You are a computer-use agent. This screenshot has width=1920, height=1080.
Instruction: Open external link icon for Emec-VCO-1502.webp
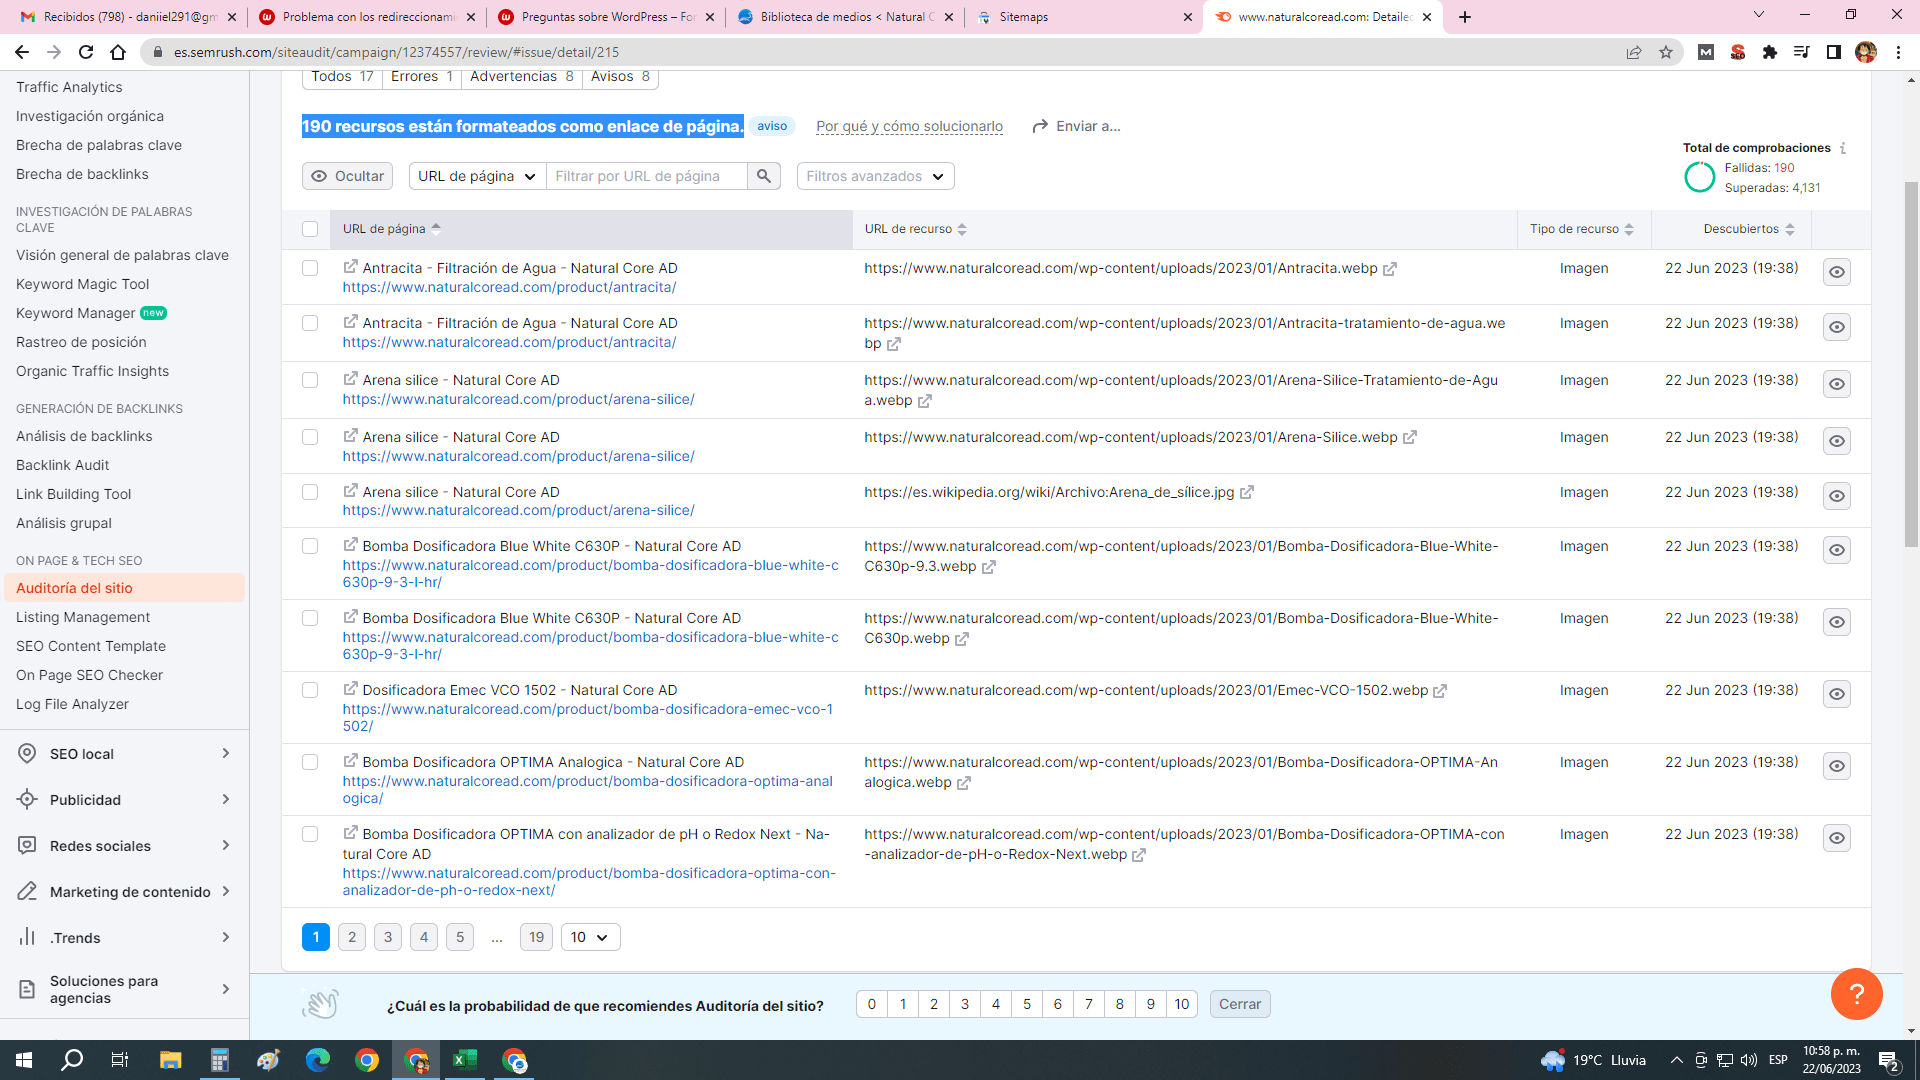point(1440,691)
